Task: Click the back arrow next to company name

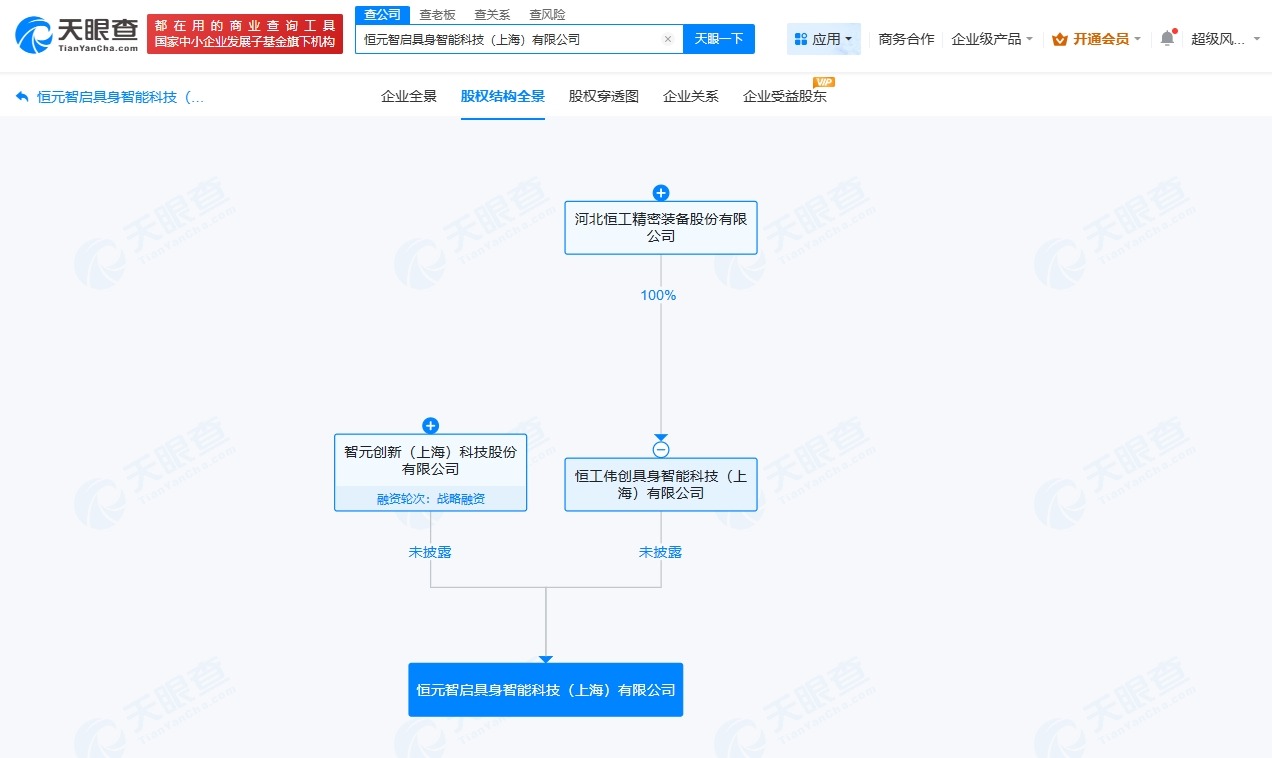Action: coord(22,96)
